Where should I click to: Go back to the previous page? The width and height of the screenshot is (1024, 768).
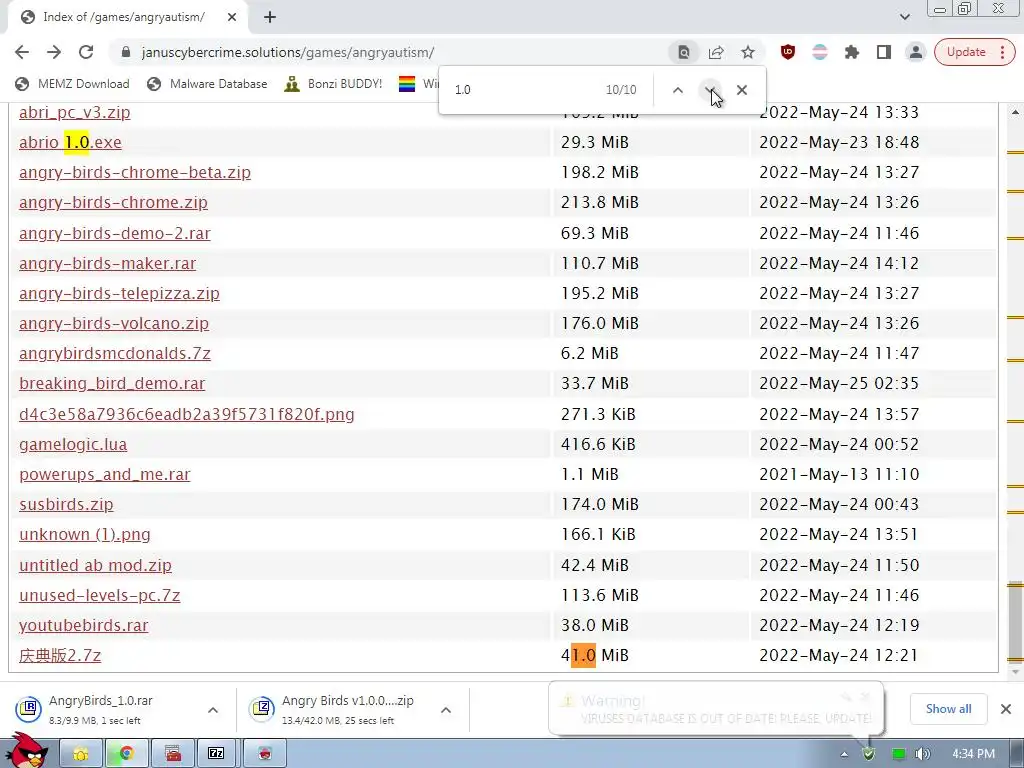[x=22, y=52]
